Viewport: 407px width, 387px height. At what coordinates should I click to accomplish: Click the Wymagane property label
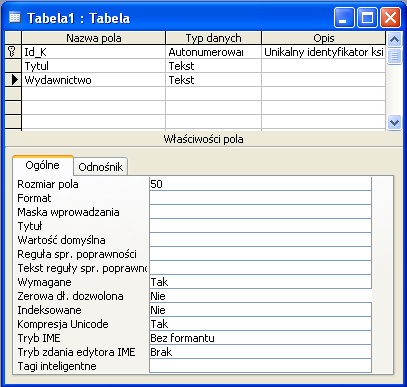44,282
